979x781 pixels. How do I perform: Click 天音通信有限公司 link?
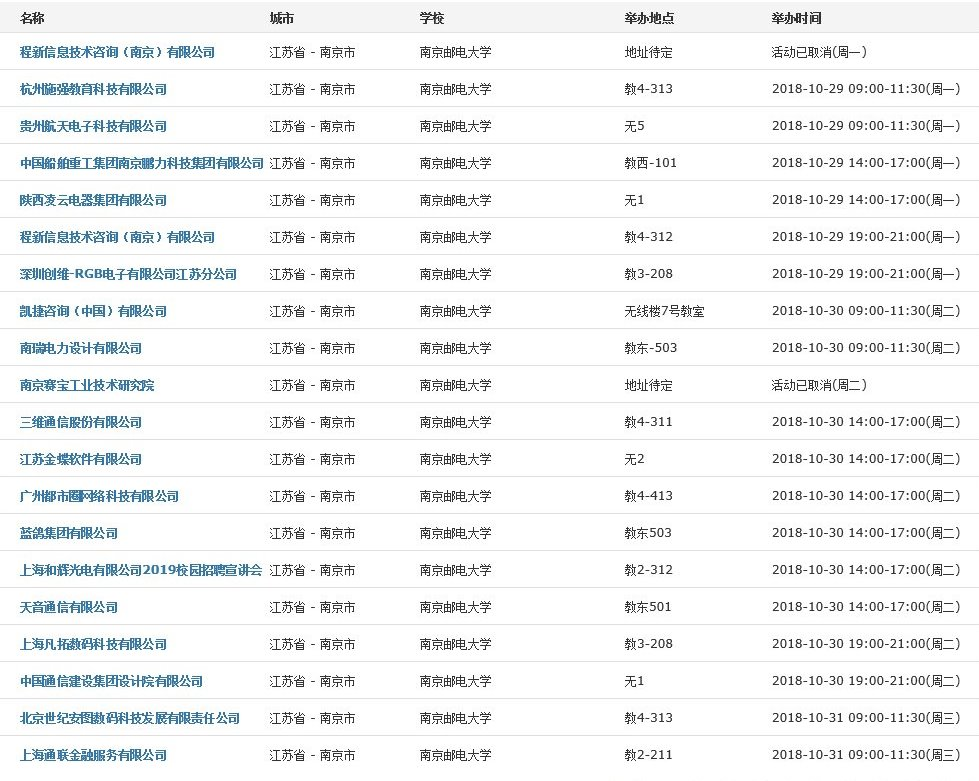coord(69,607)
